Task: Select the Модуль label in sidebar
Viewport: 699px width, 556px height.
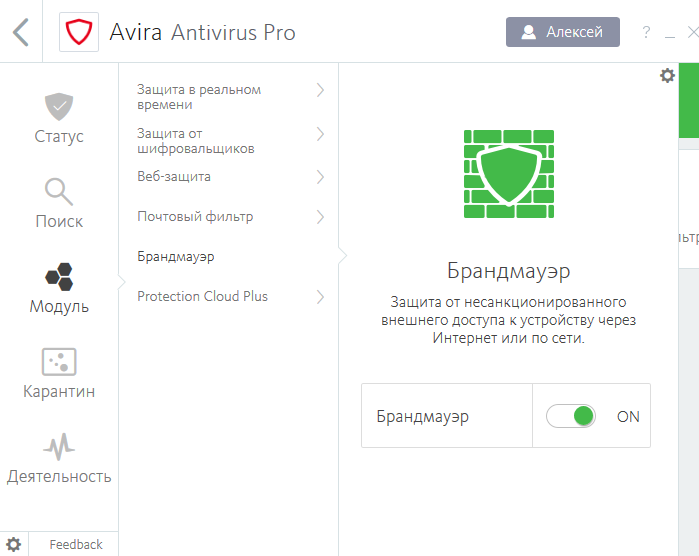Action: click(x=59, y=307)
